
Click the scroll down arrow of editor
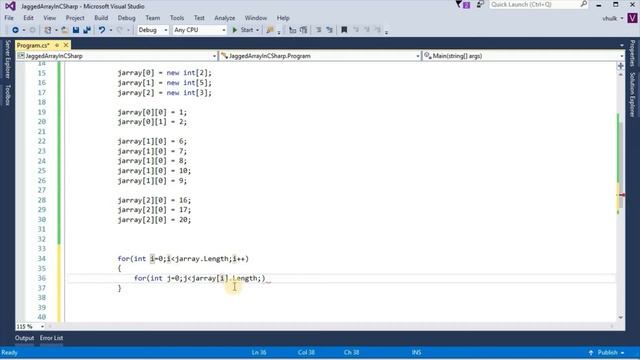point(621,318)
